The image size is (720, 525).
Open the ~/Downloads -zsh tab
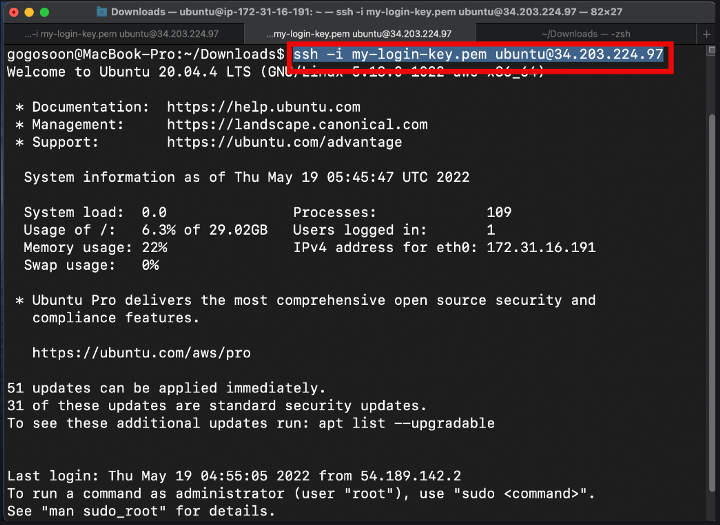pyautogui.click(x=585, y=34)
